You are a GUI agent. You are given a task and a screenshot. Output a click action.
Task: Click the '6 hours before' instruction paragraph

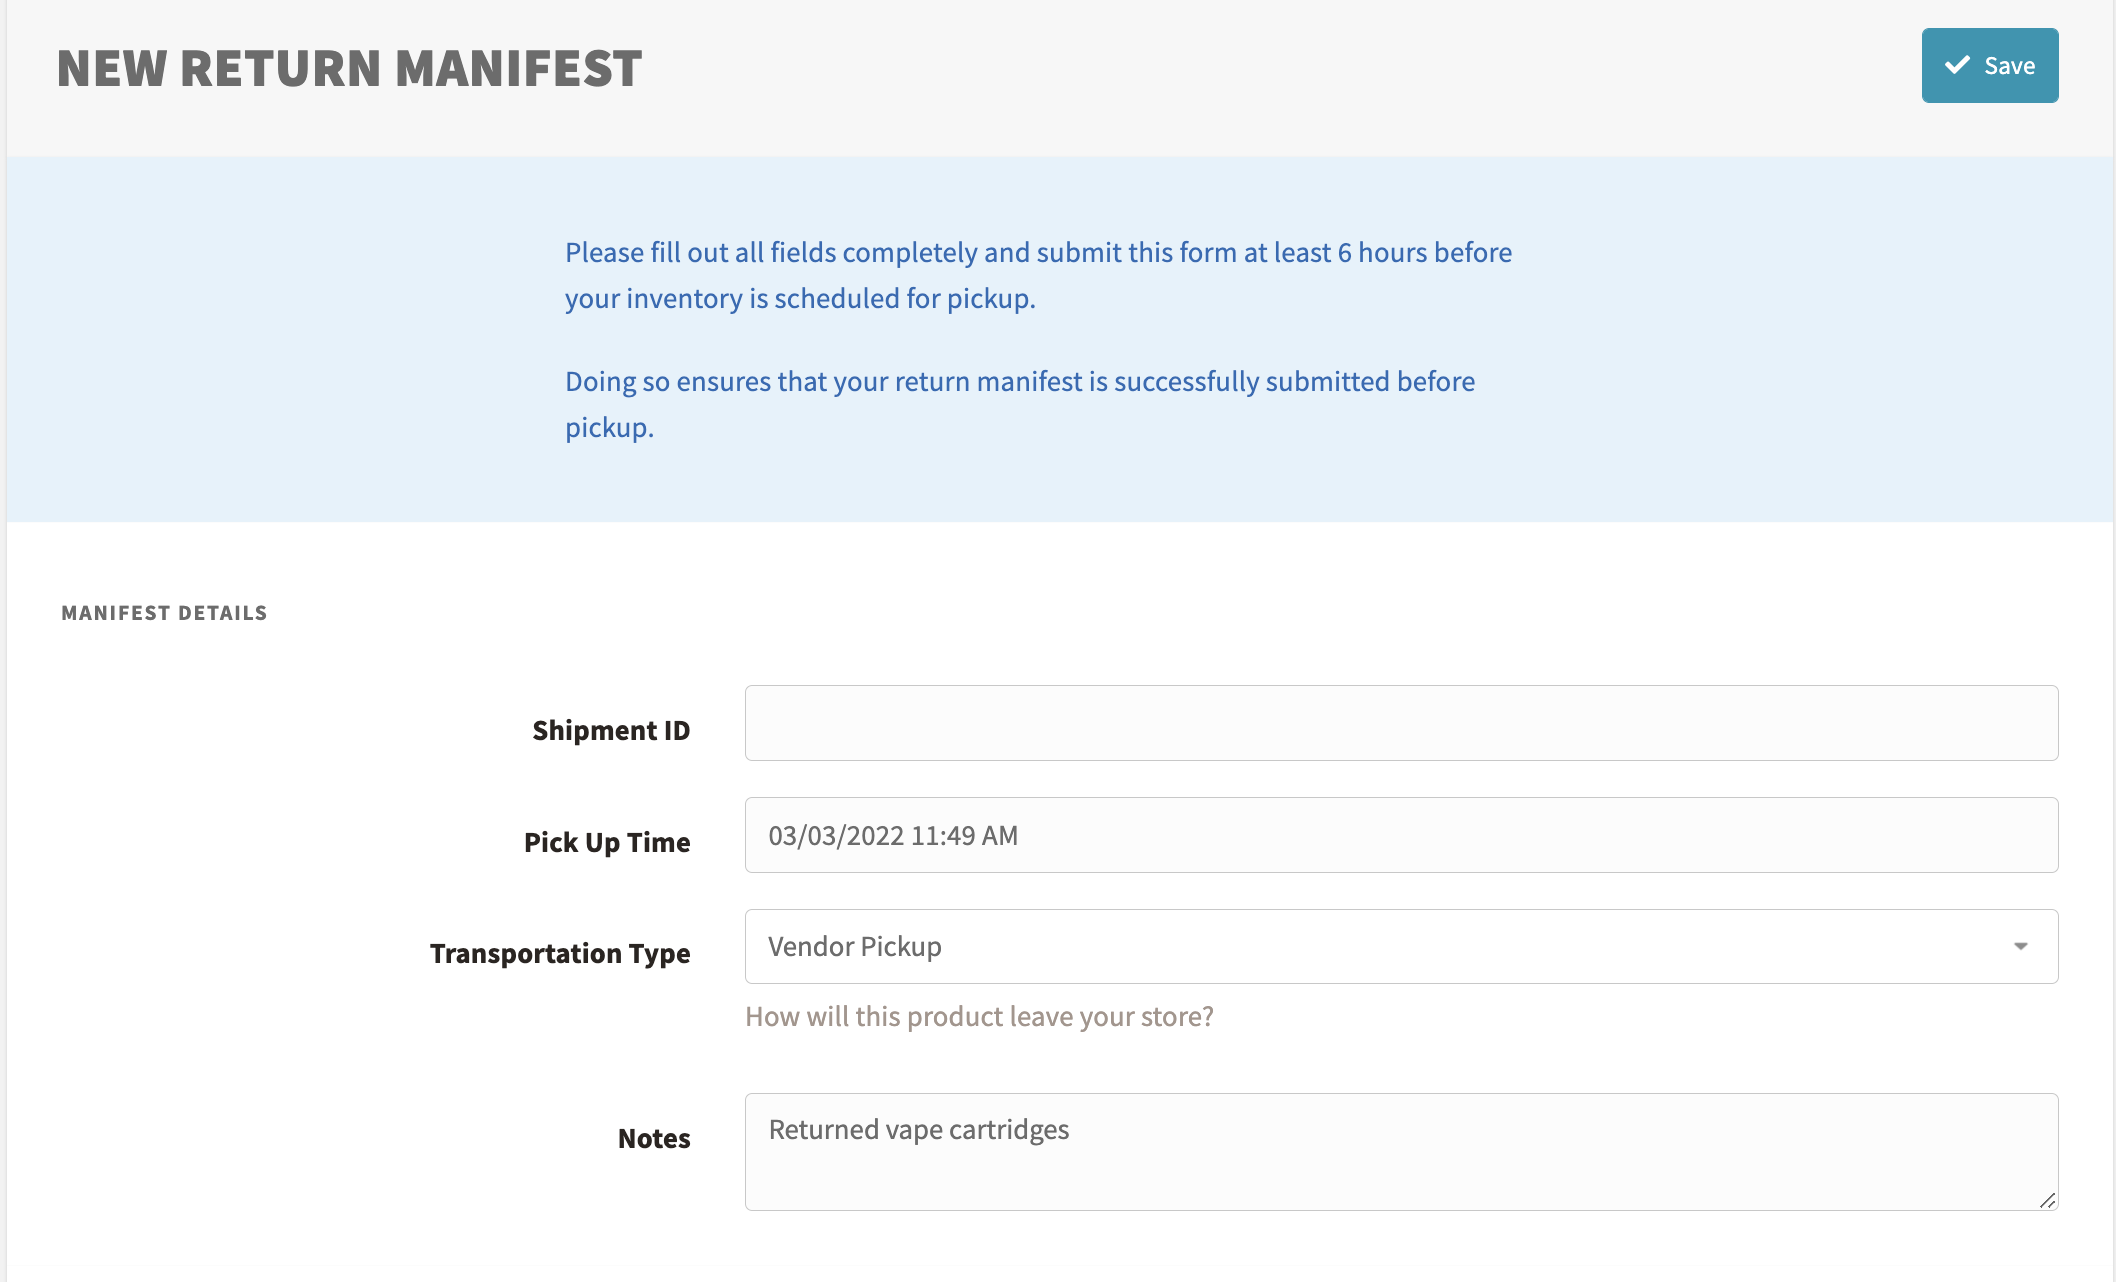pyautogui.click(x=1038, y=275)
